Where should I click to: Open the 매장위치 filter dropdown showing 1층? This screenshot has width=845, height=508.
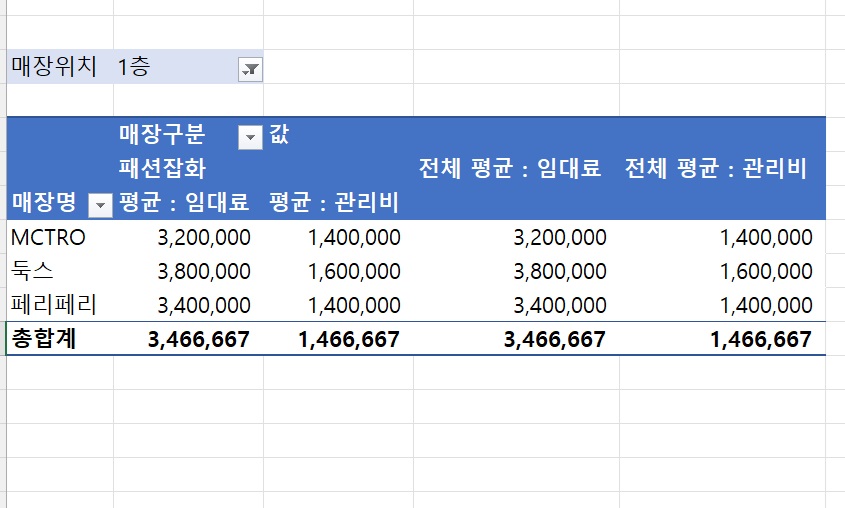point(251,69)
